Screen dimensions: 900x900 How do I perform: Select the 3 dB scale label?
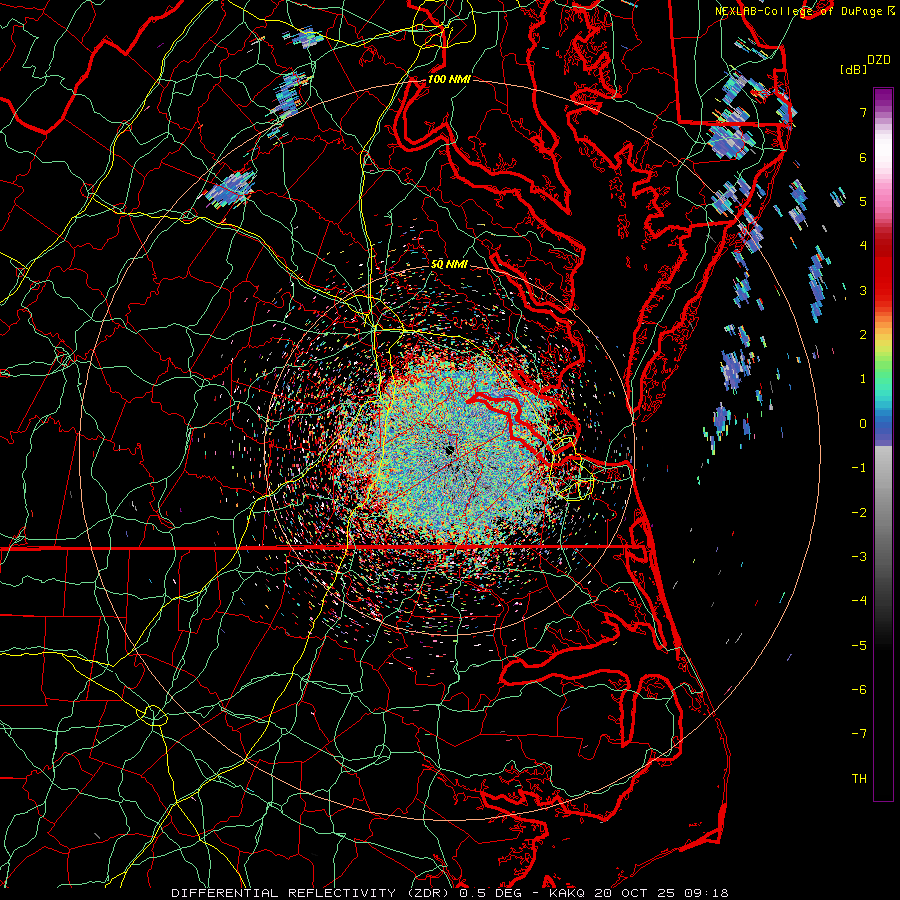pyautogui.click(x=863, y=290)
